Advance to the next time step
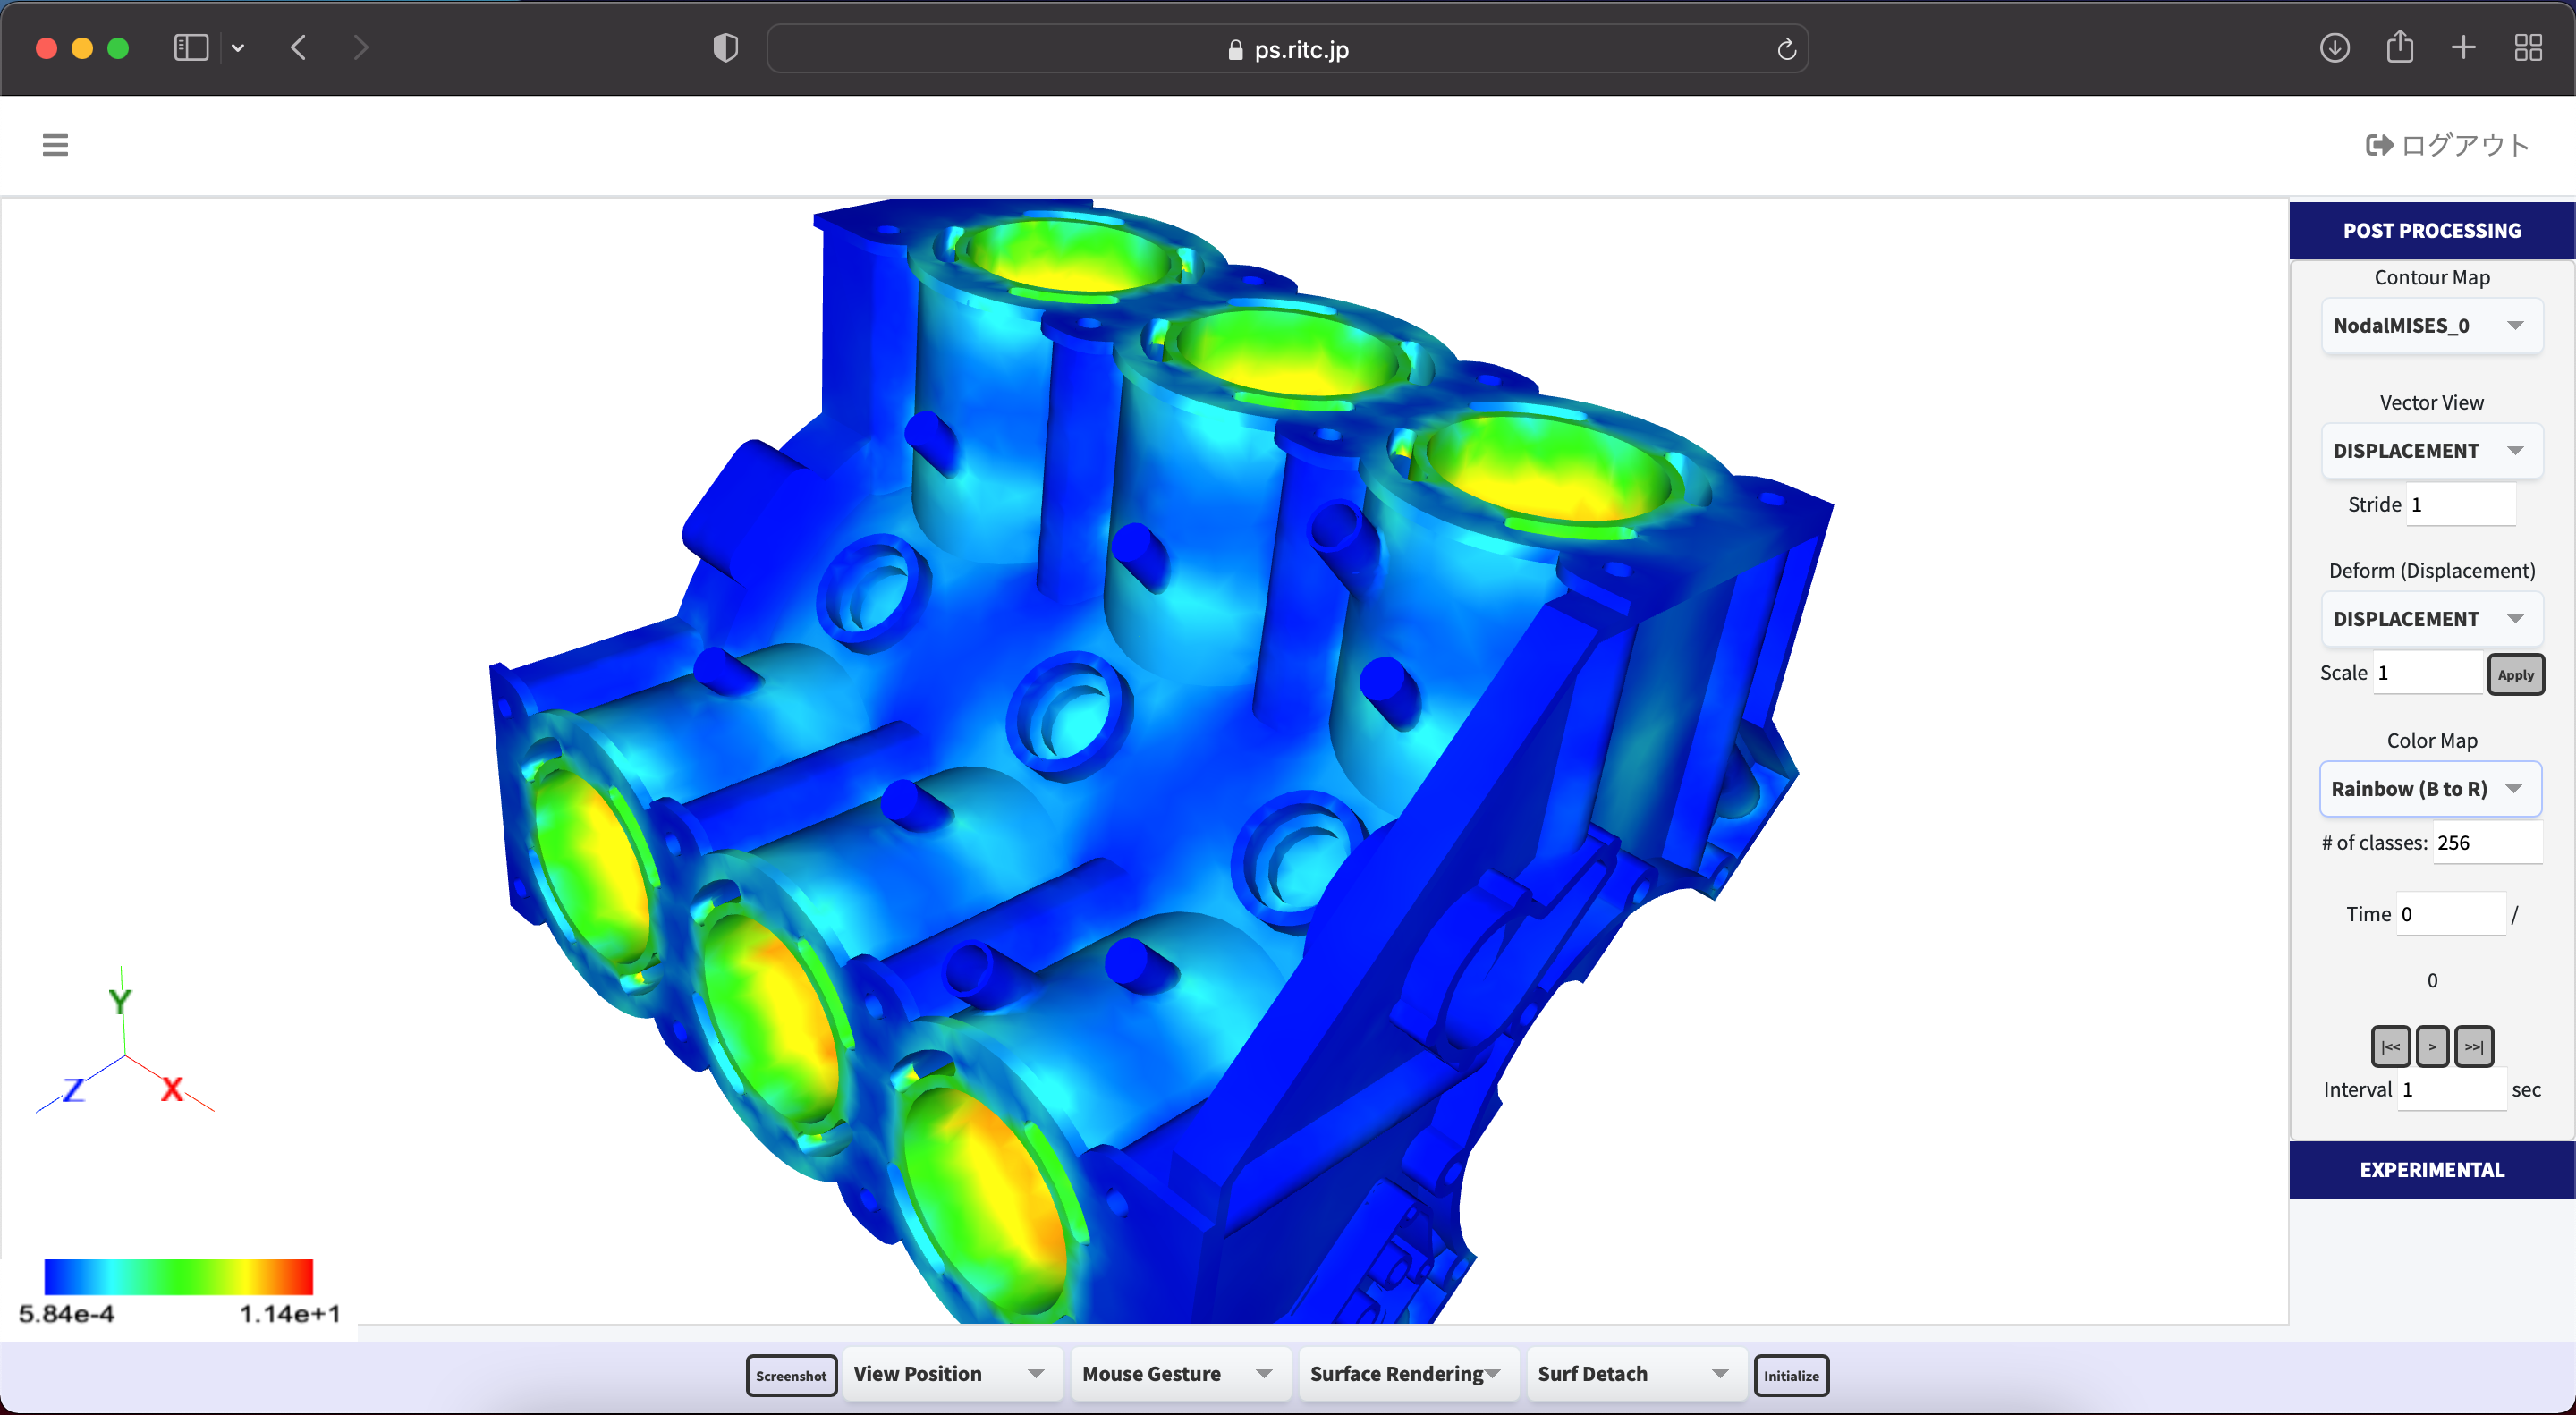This screenshot has height=1415, width=2576. [2433, 1045]
